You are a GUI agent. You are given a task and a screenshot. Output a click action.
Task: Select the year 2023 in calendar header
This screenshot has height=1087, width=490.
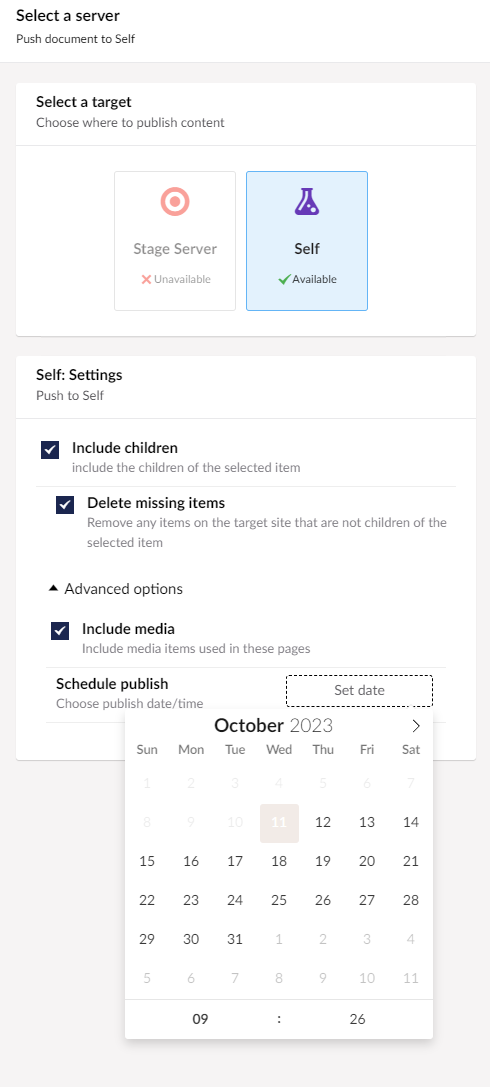311,725
